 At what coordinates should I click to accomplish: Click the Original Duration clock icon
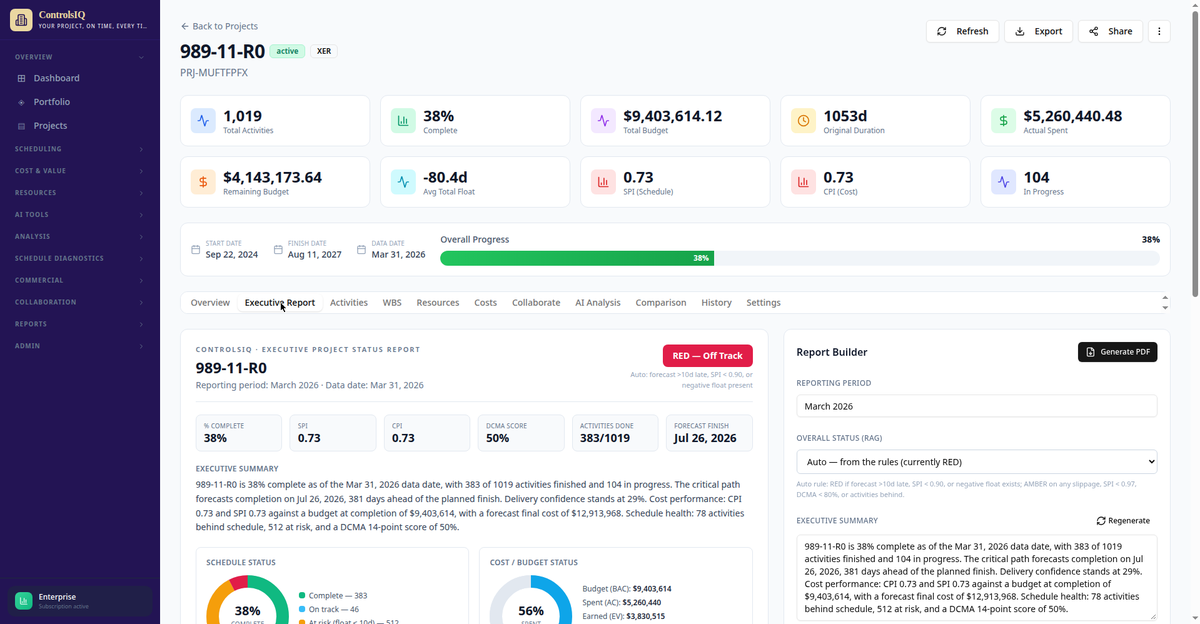coord(804,121)
